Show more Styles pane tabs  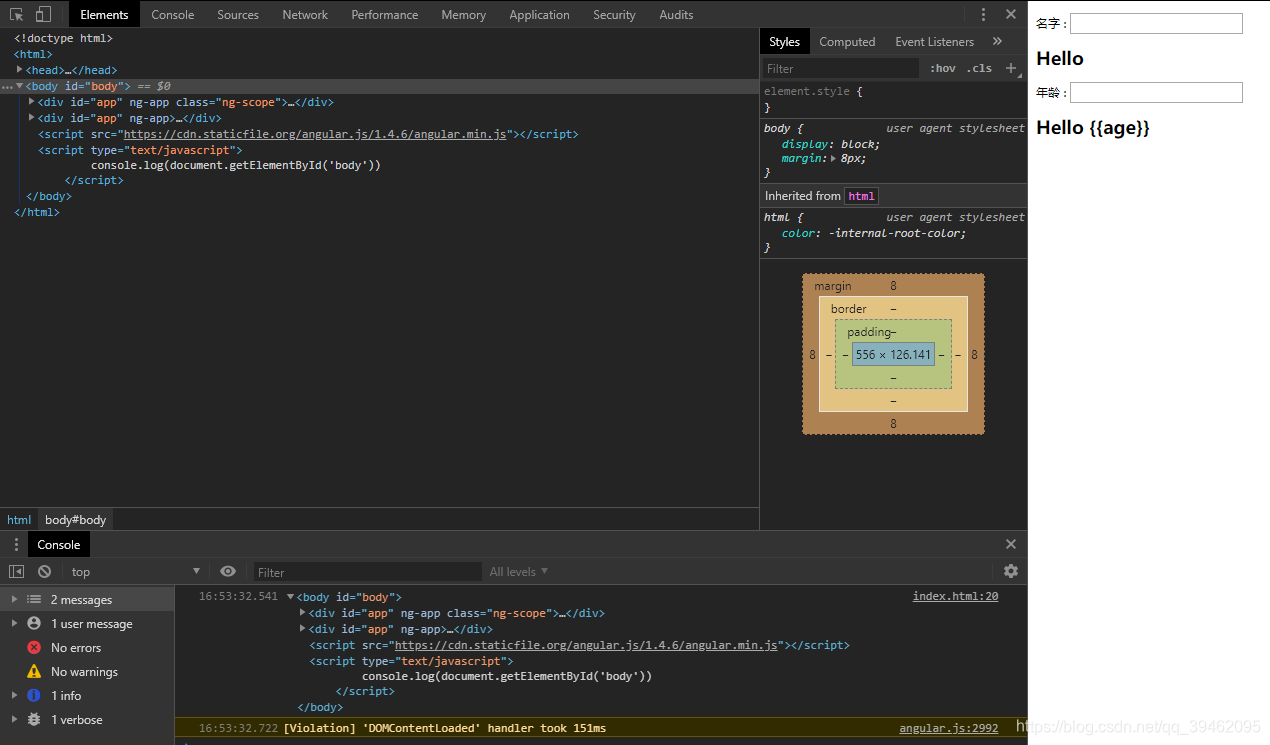997,41
